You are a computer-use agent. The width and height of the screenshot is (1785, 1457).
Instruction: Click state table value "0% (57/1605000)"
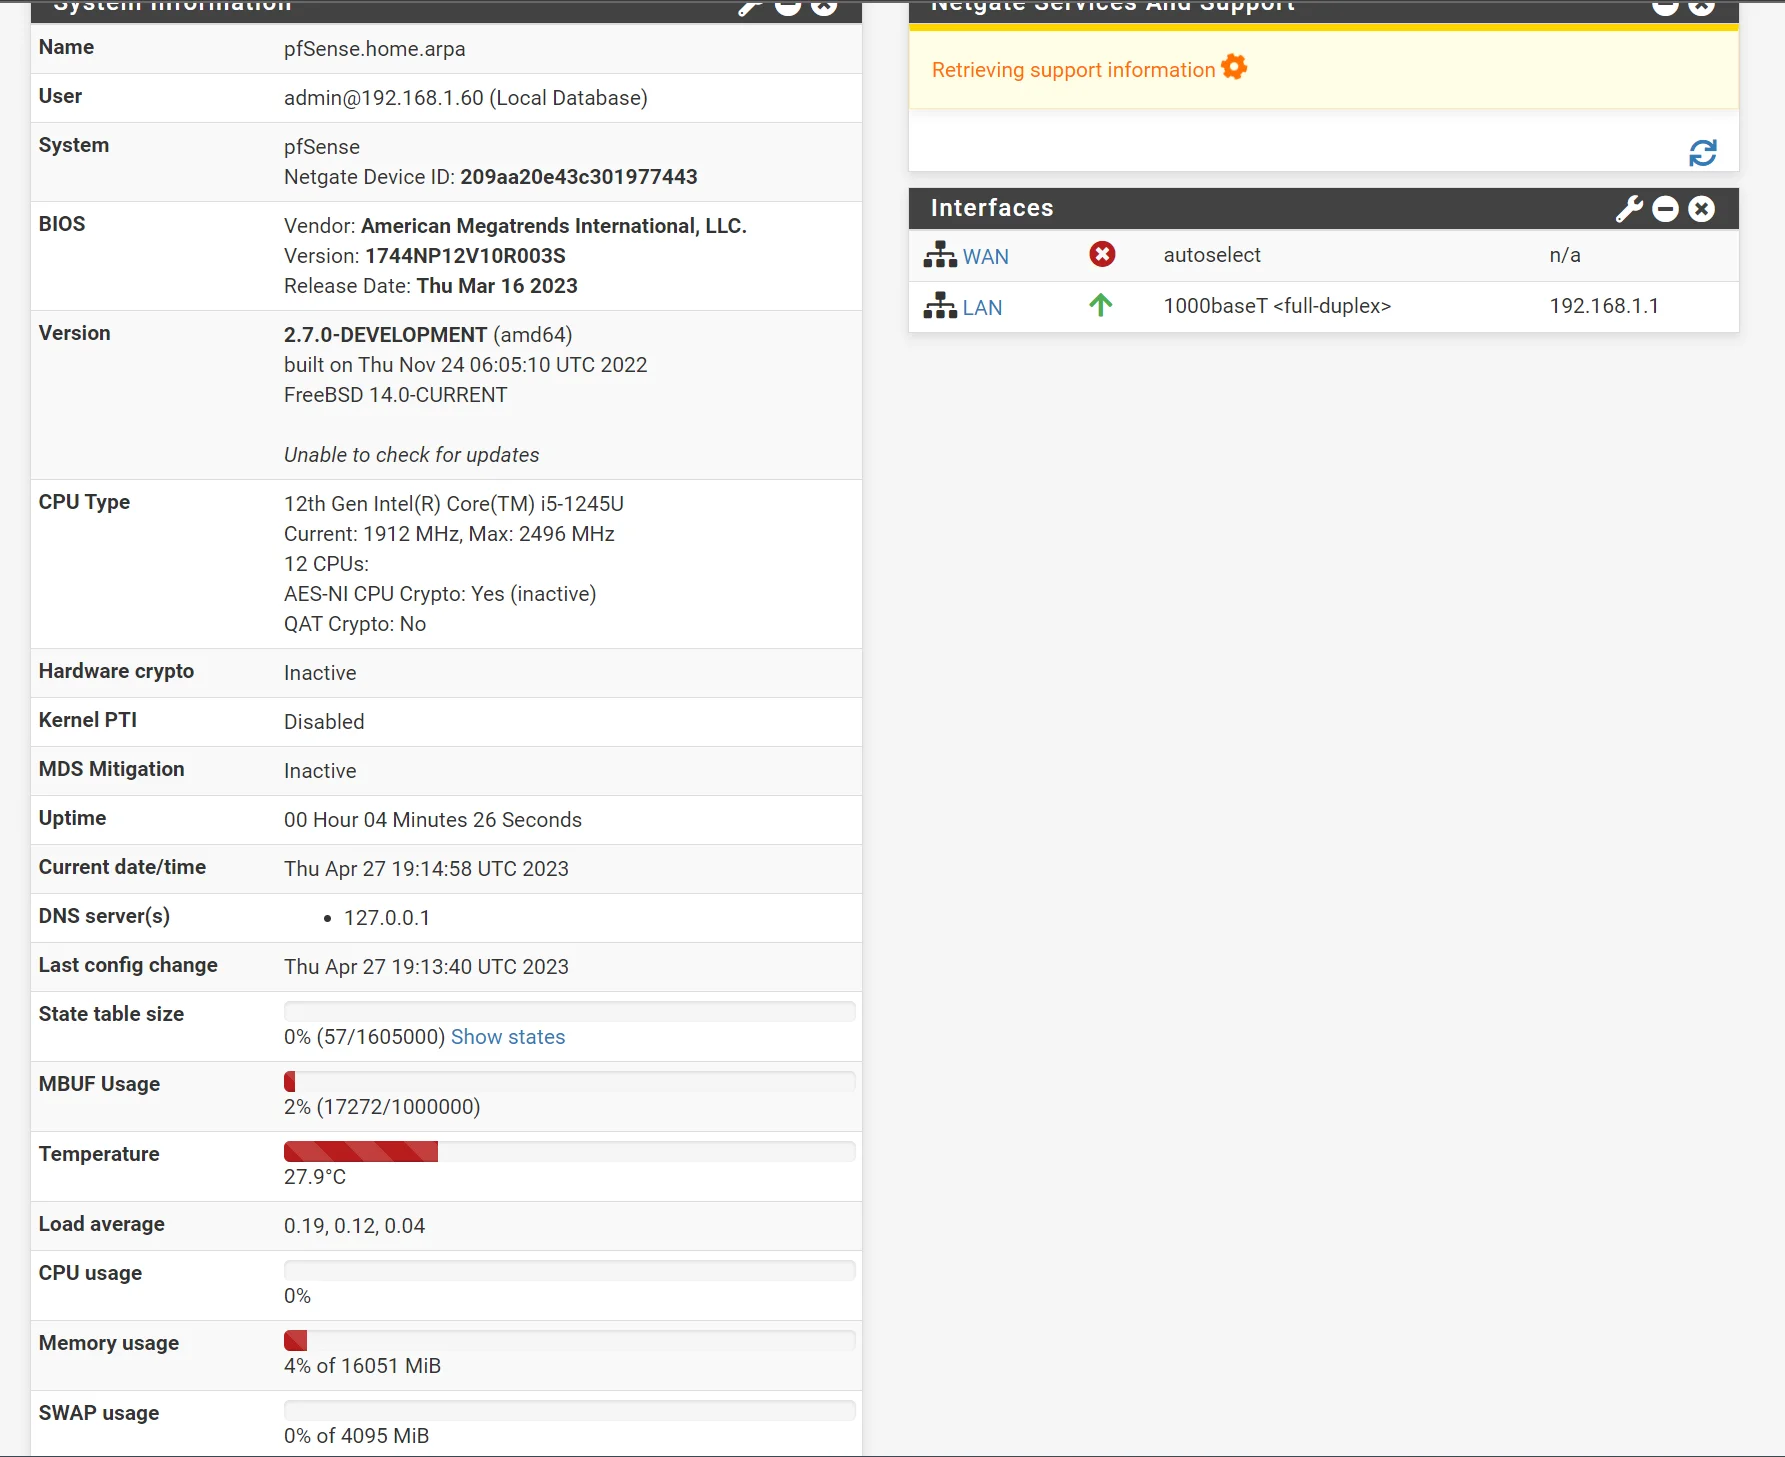pyautogui.click(x=364, y=1037)
